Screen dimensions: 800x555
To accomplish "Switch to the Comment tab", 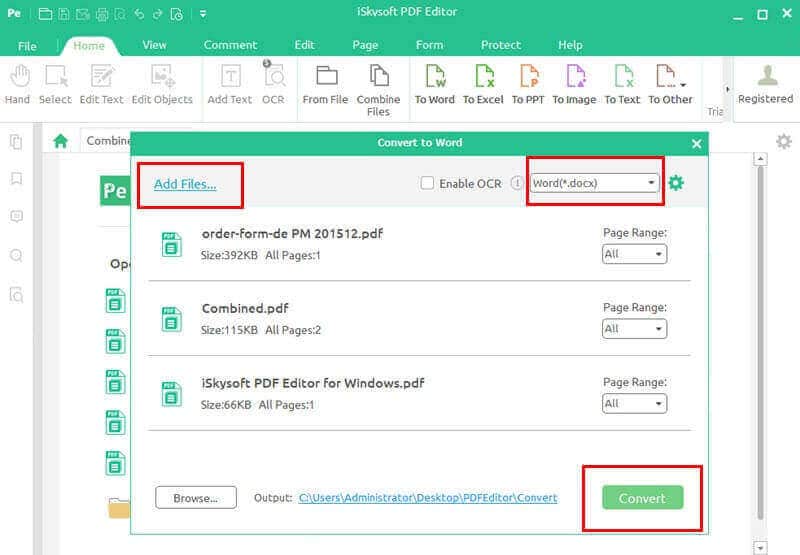I will 230,45.
